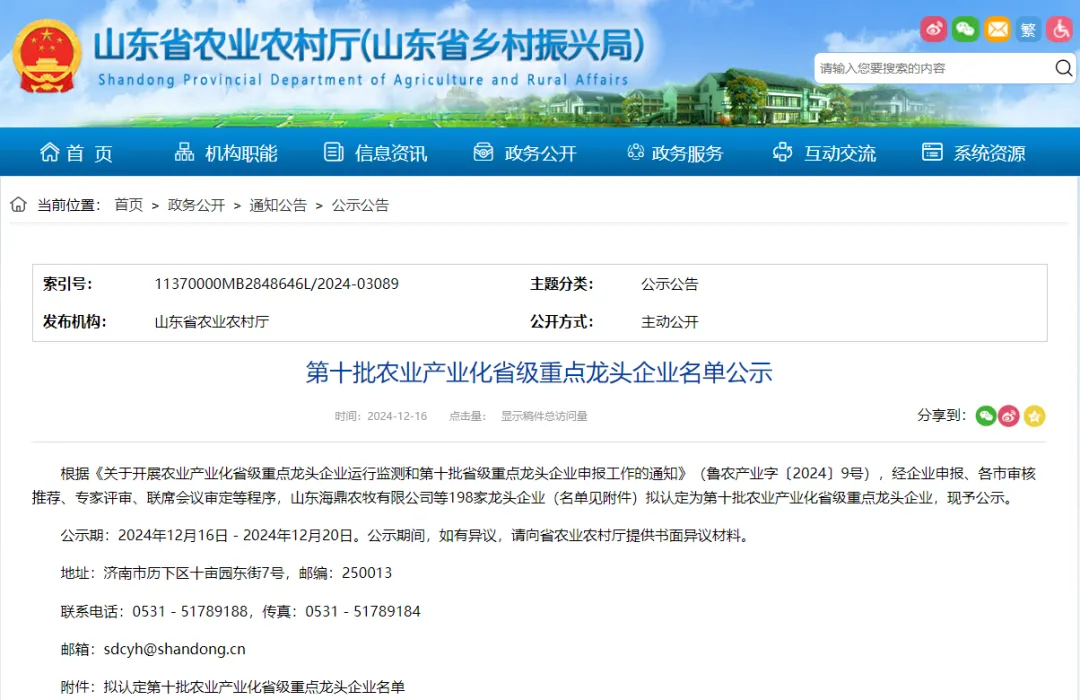
Task: Select the 信息资讯 navigation menu
Action: [375, 153]
